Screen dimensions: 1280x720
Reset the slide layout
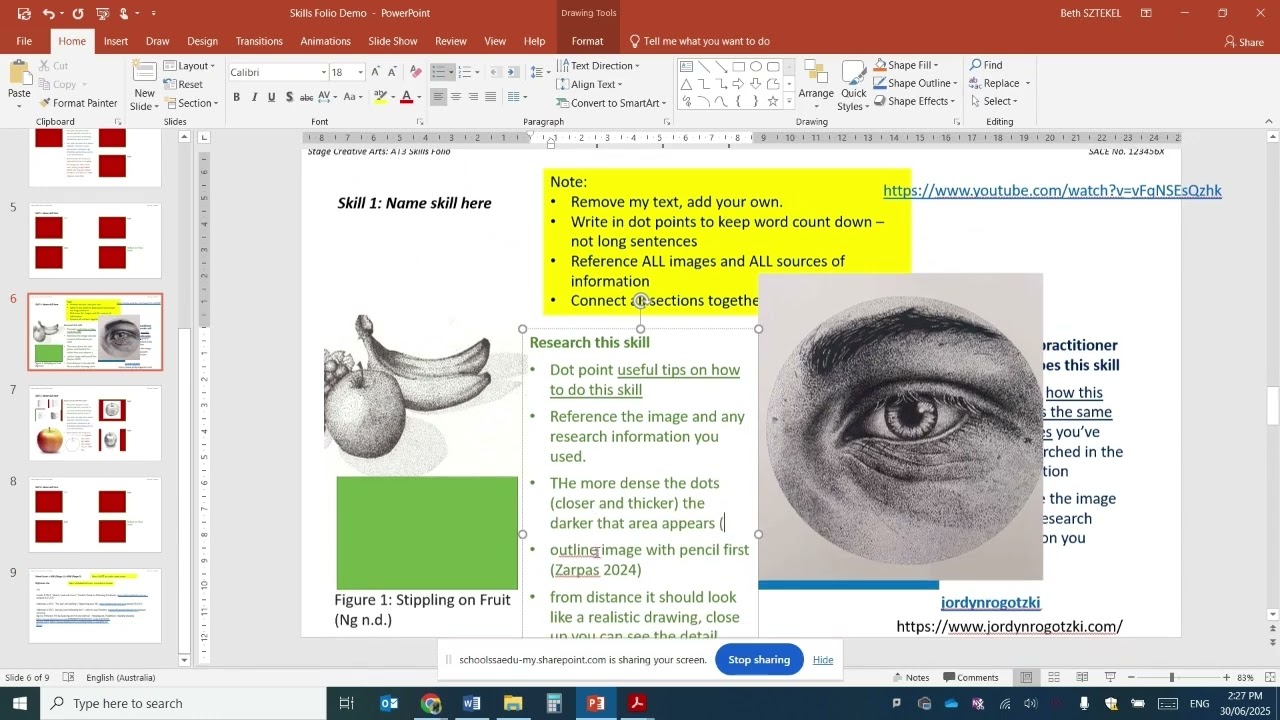pos(183,84)
